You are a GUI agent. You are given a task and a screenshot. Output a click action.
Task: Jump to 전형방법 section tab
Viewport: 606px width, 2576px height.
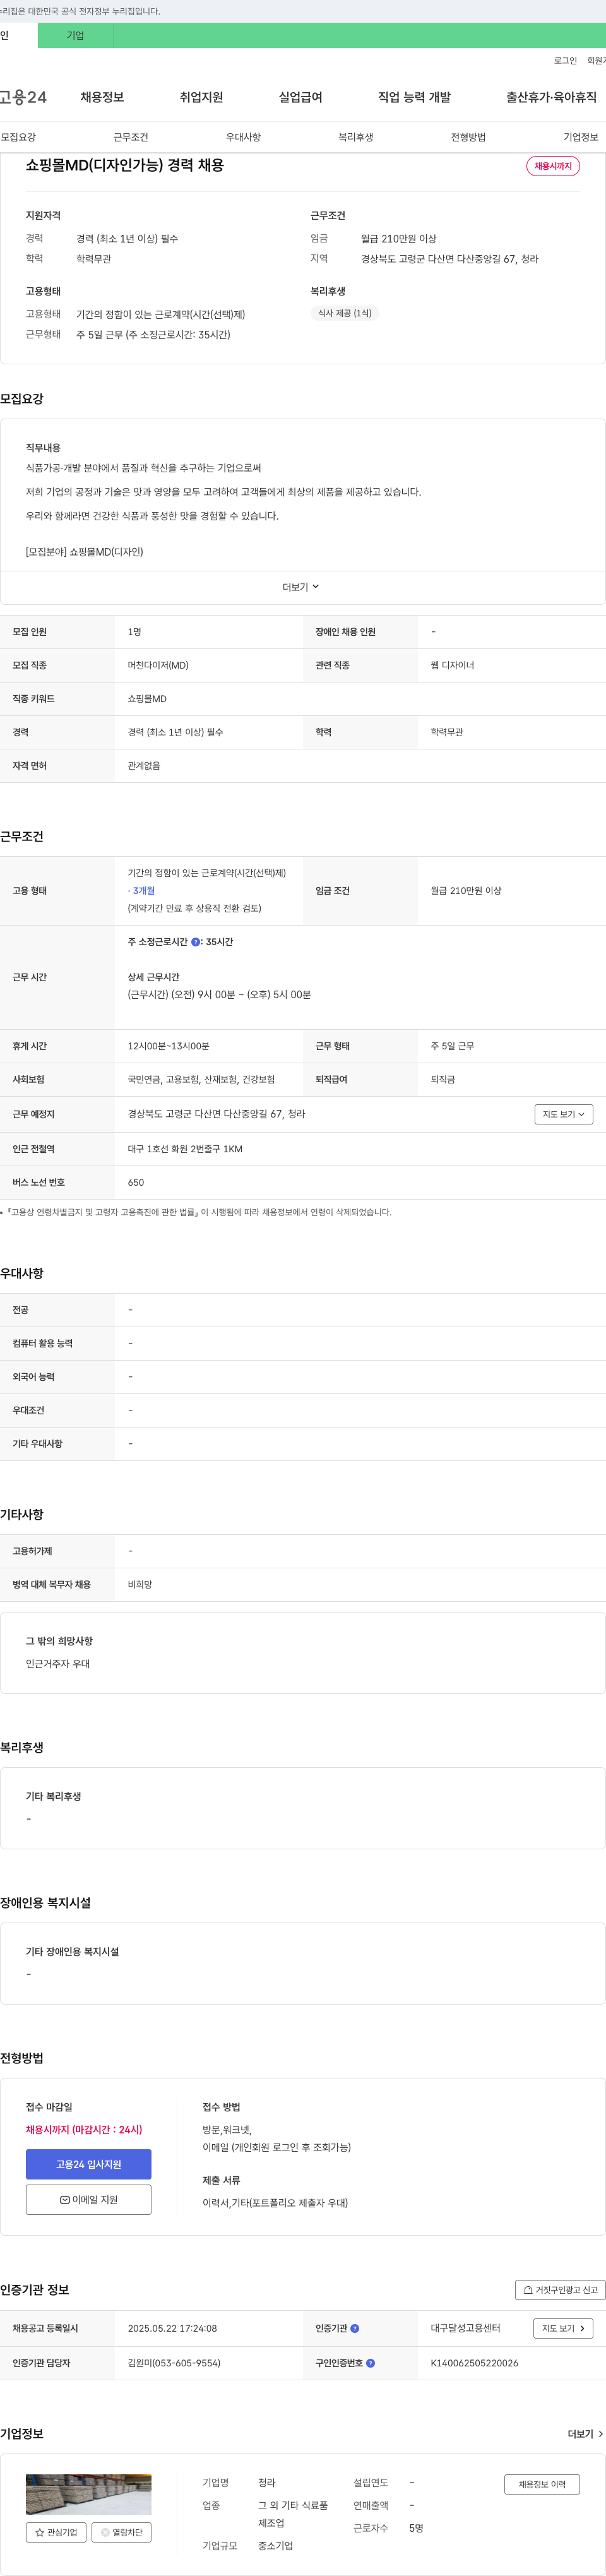click(468, 137)
